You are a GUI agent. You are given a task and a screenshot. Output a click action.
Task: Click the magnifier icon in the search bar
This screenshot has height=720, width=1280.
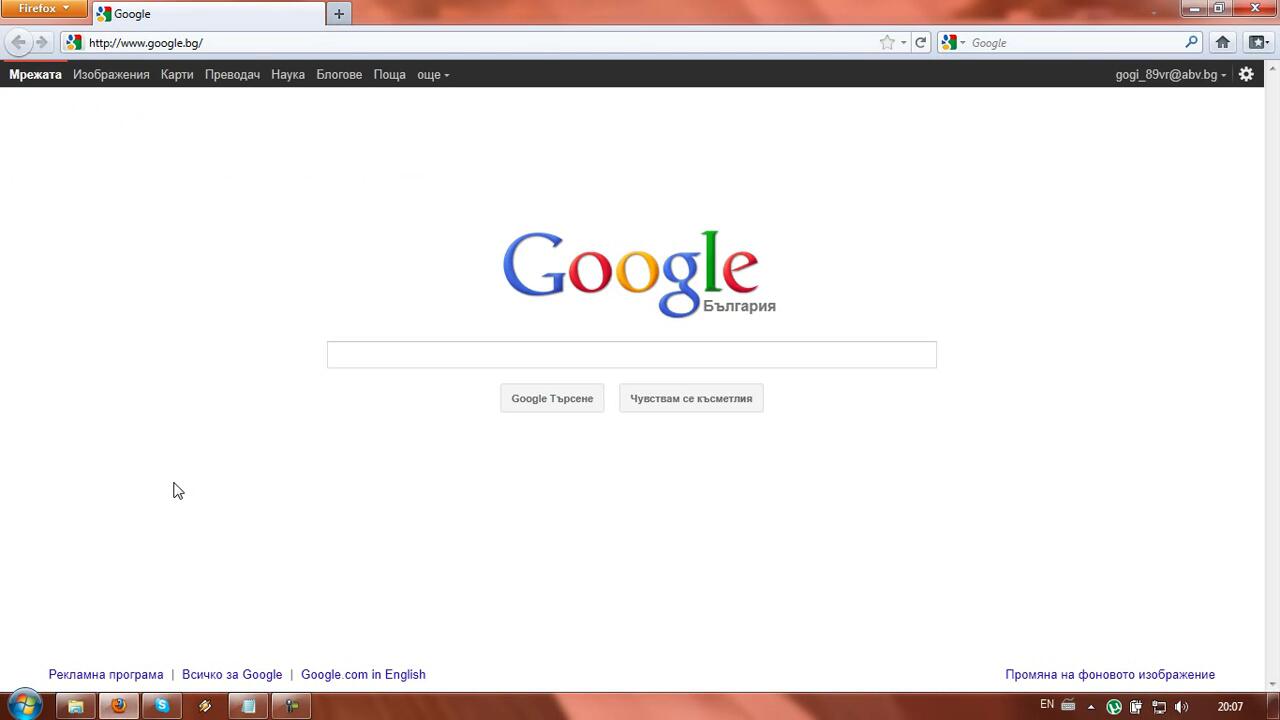(x=1191, y=42)
